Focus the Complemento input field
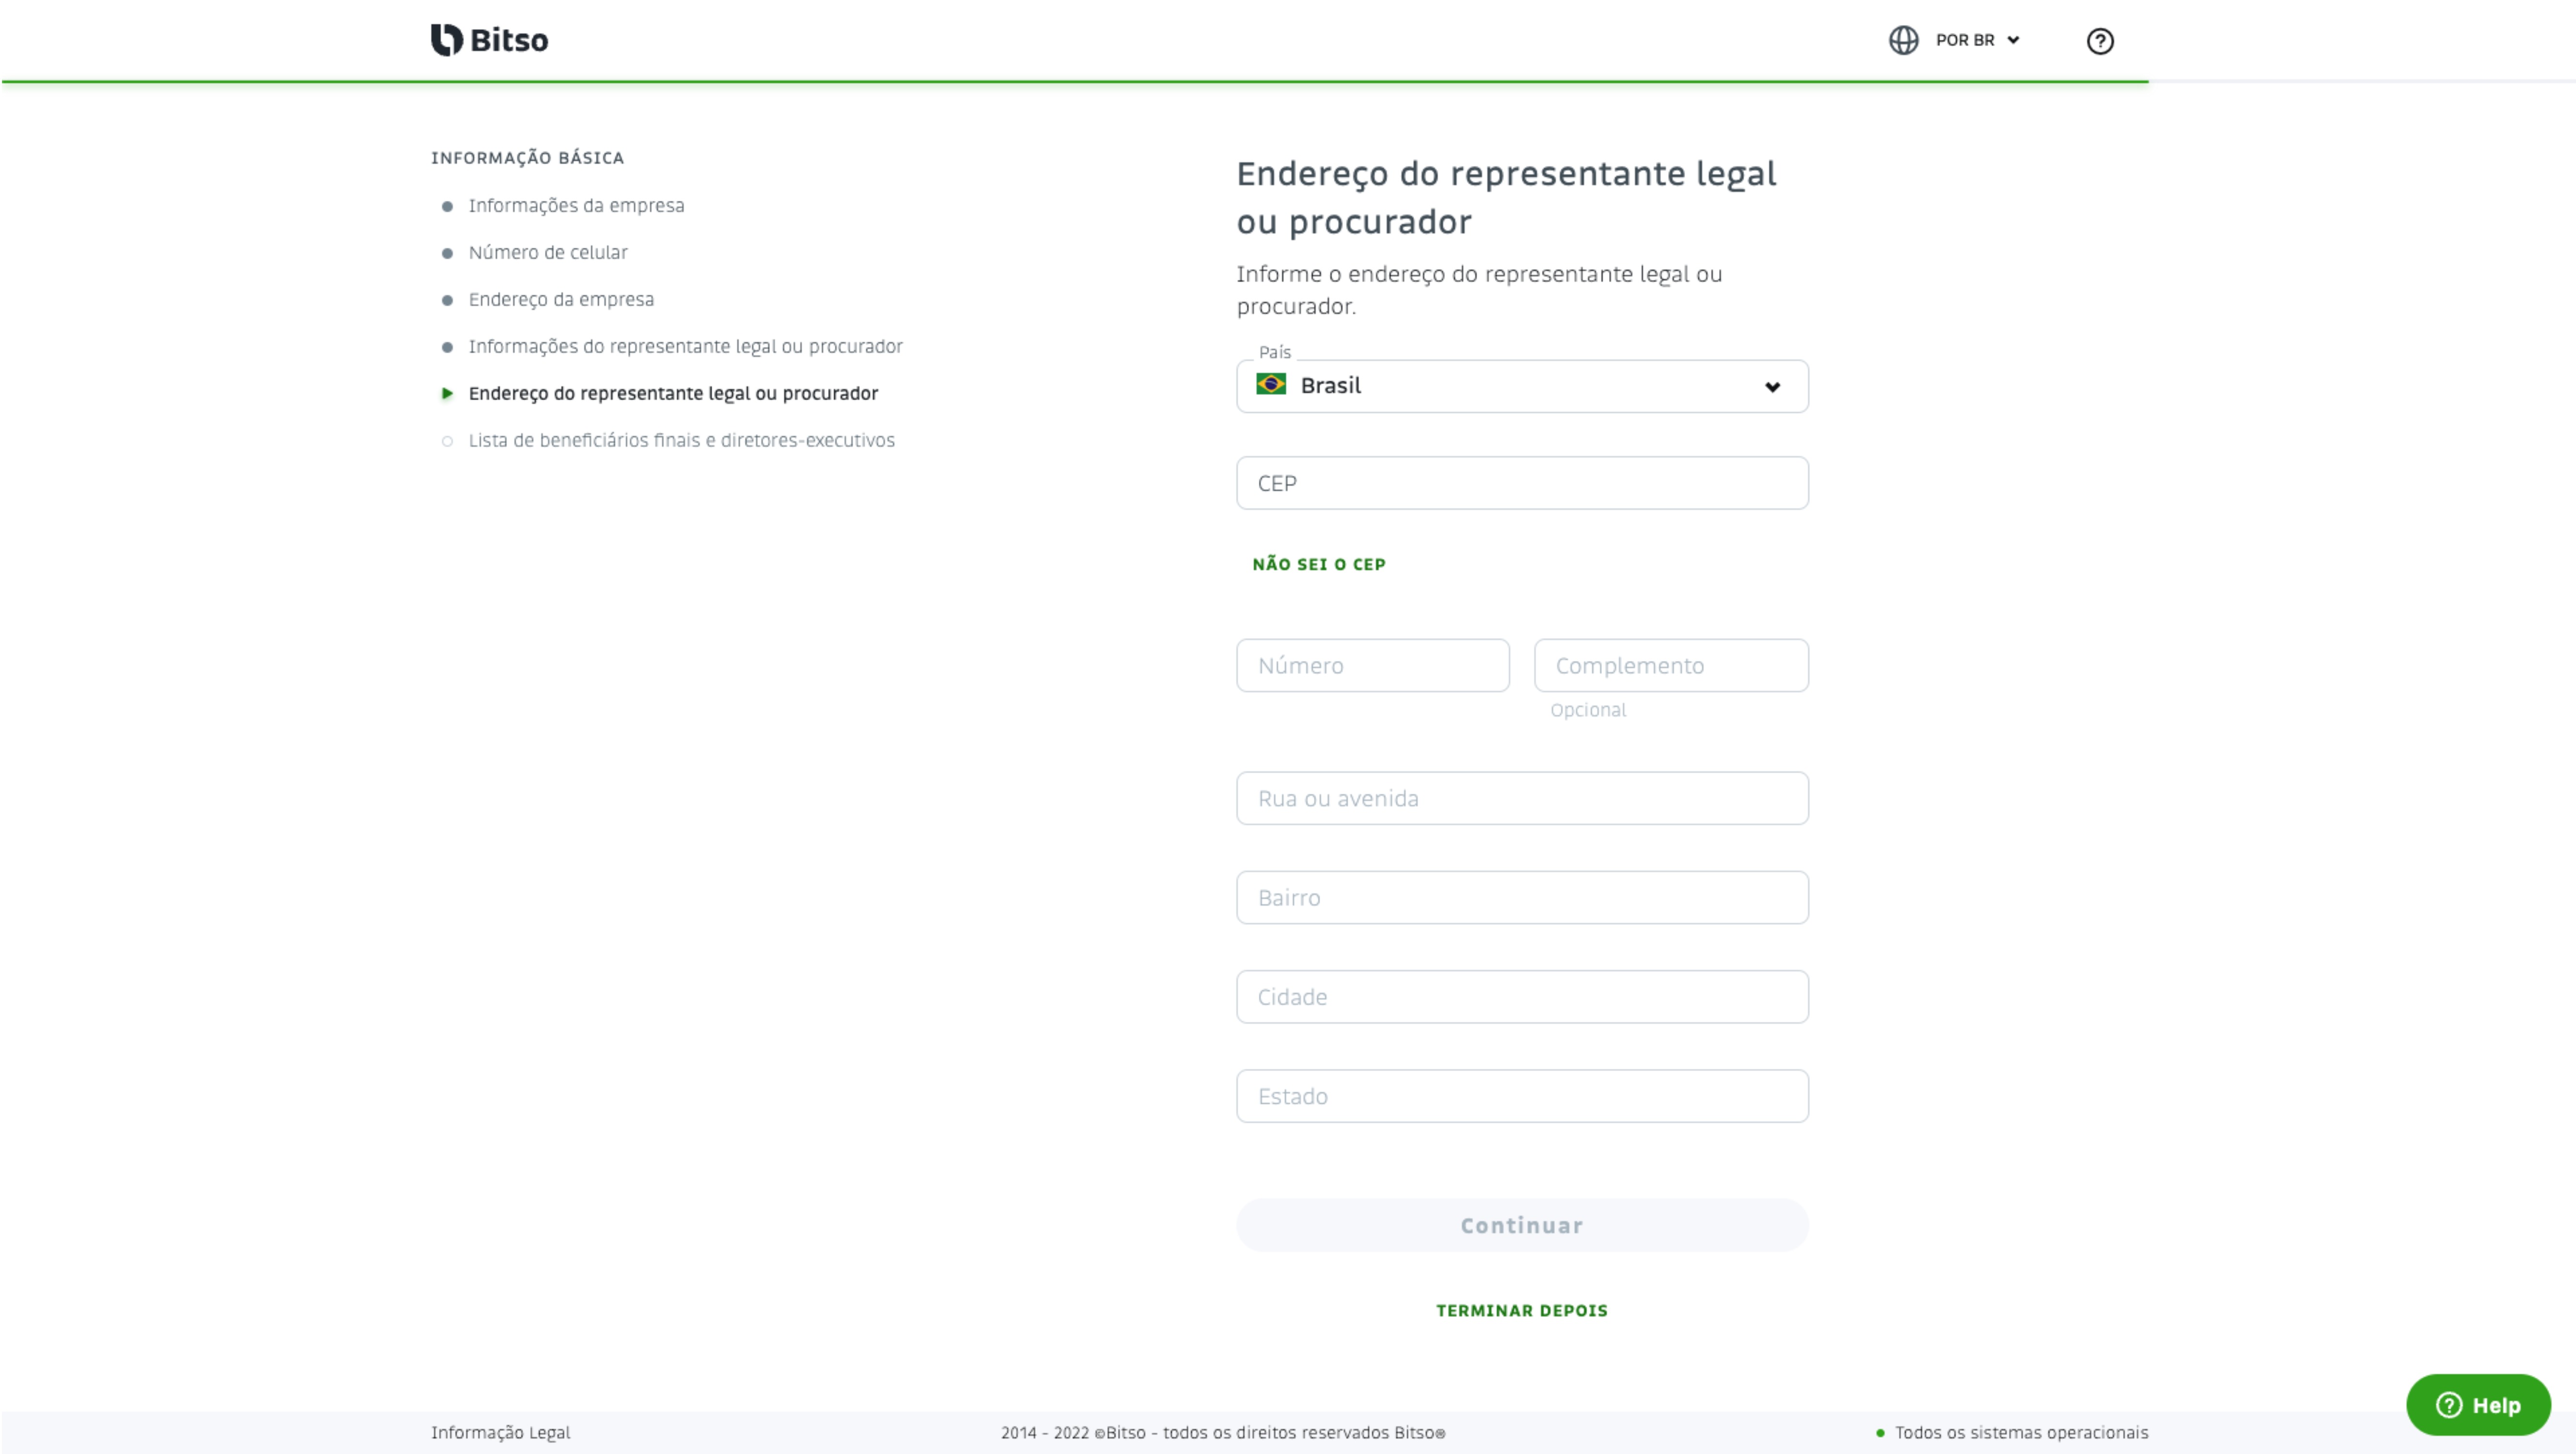This screenshot has width=2576, height=1454. [x=1671, y=665]
